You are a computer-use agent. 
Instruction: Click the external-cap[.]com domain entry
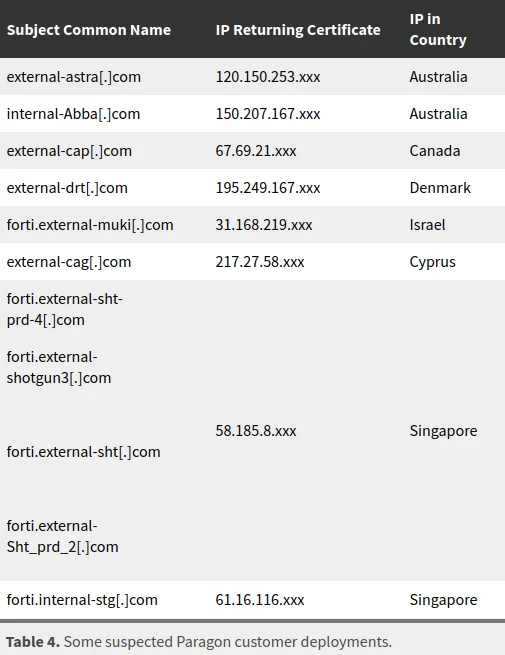69,151
